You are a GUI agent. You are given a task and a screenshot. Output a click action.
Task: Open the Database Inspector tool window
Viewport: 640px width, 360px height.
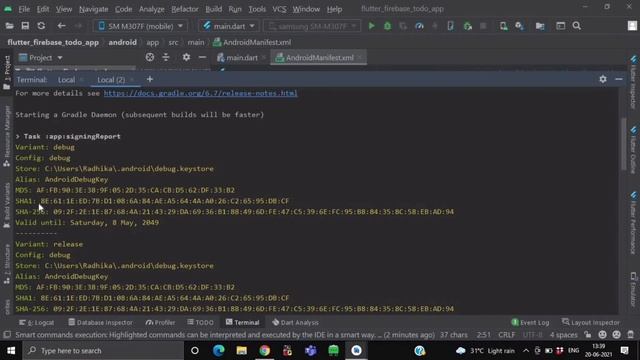tap(100, 322)
